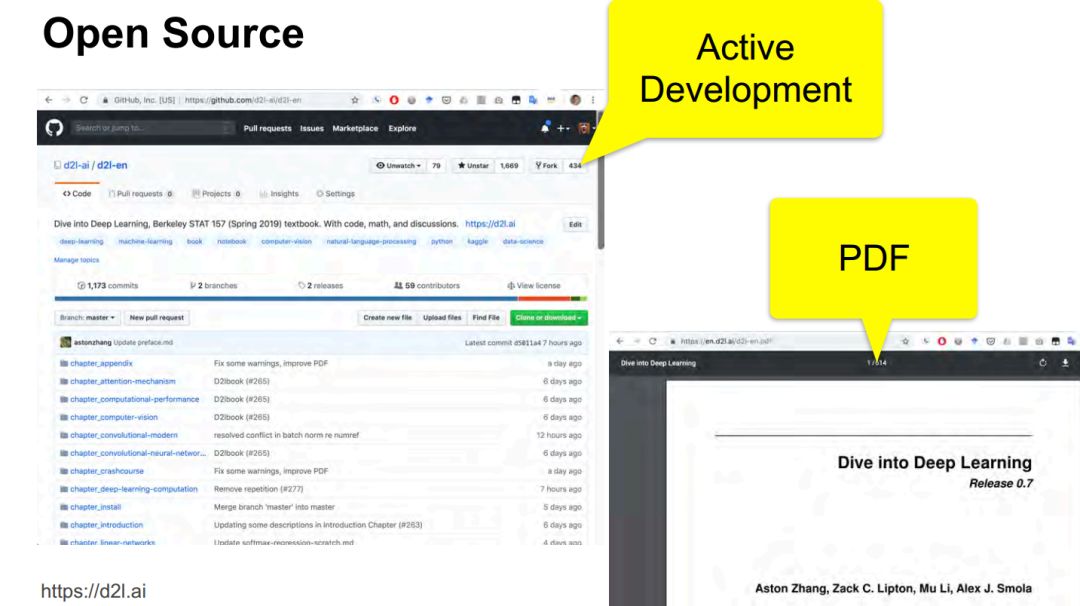Open the GitHub notifications bell
Screen dimensions: 1080x606
[545, 127]
